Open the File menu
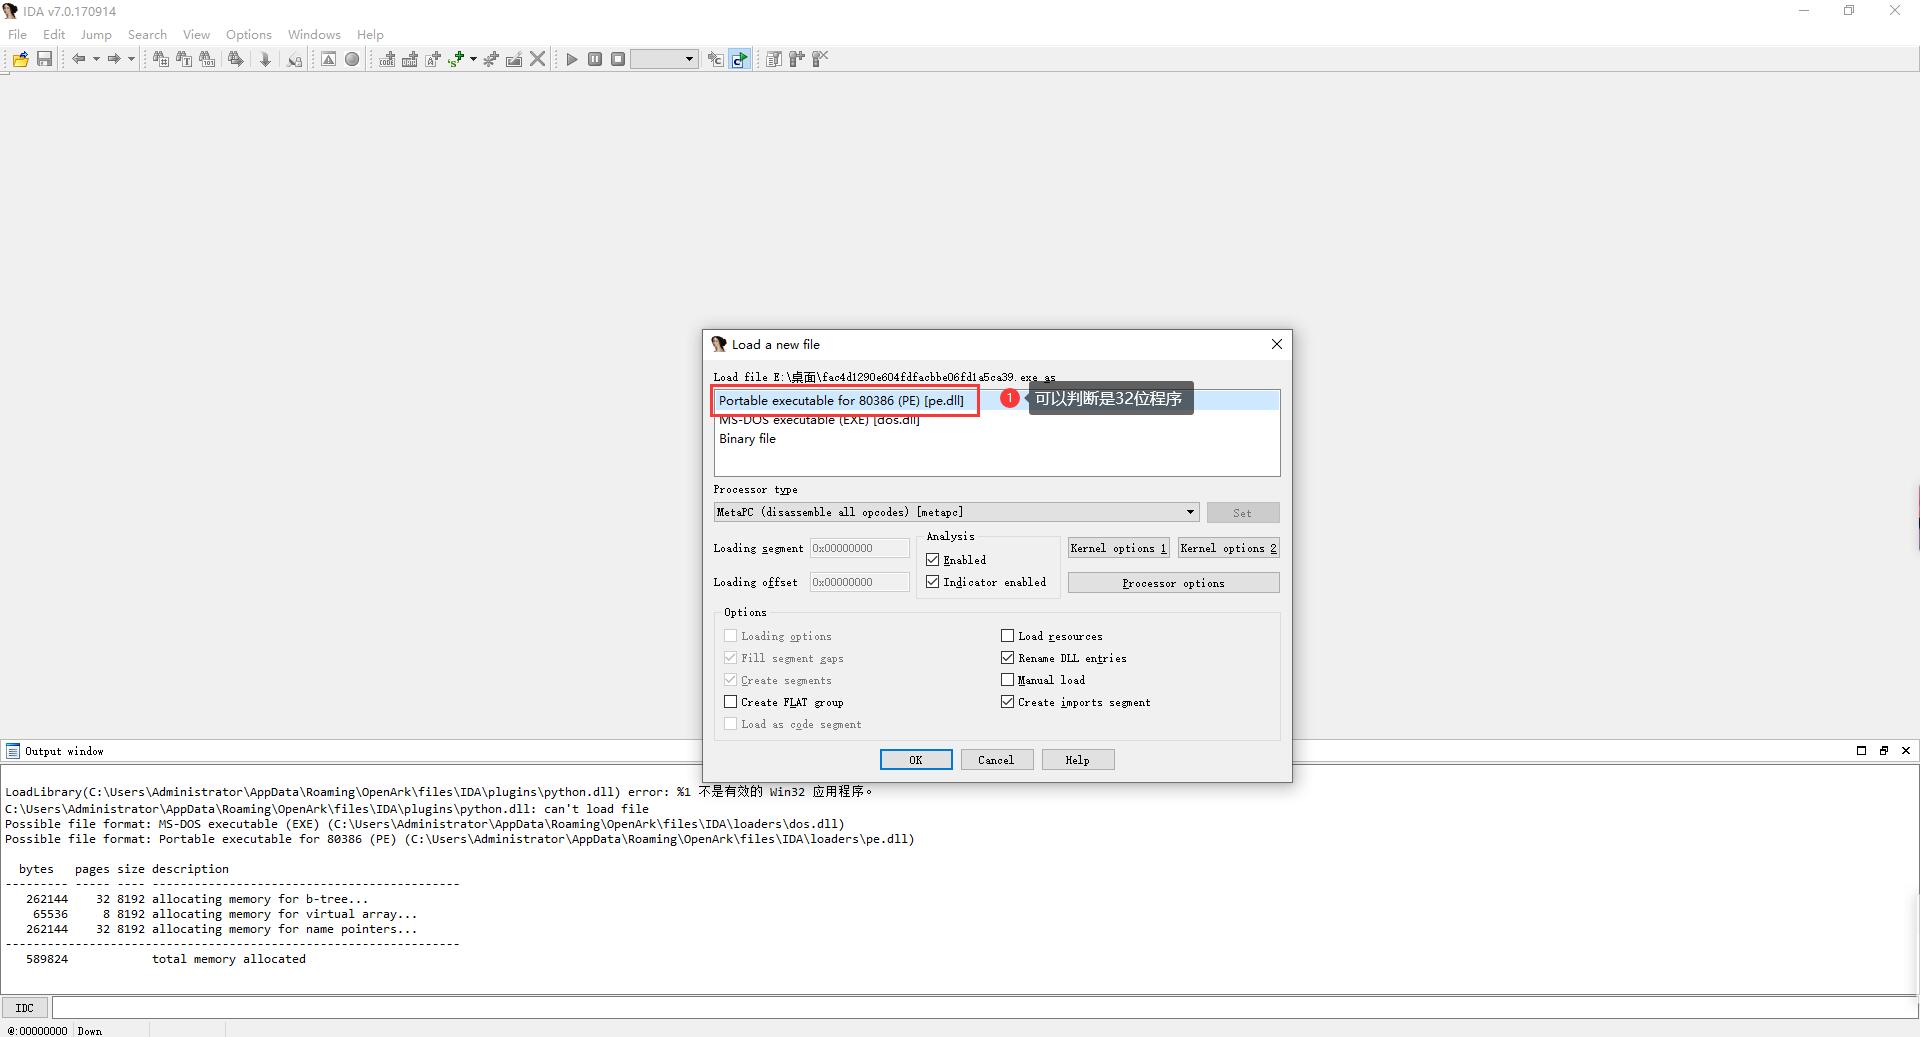The height and width of the screenshot is (1037, 1920). [x=18, y=34]
